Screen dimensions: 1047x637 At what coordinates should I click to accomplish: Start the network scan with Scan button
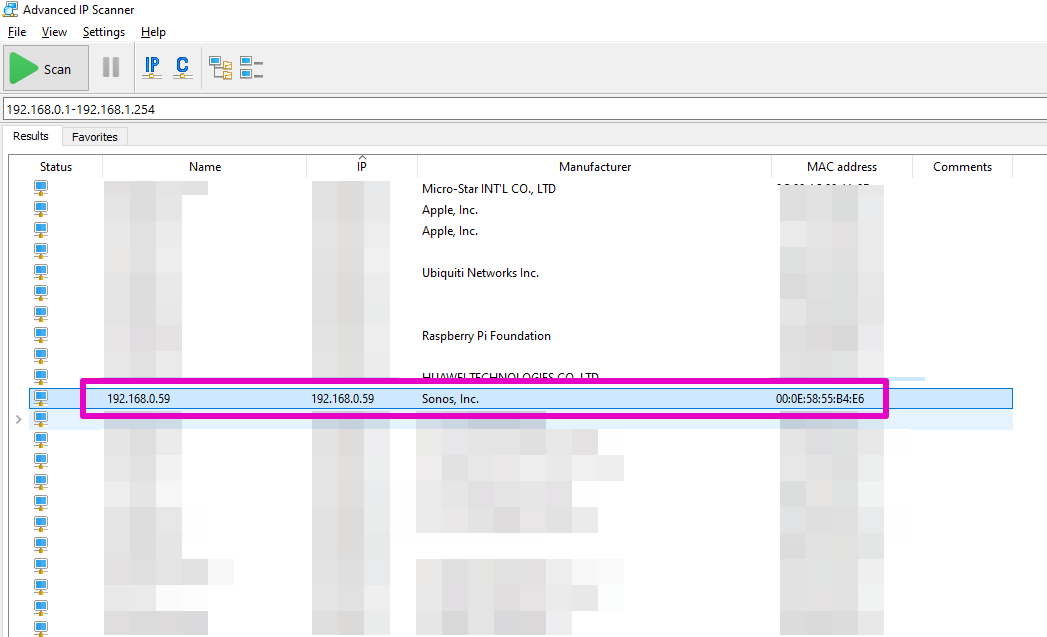pyautogui.click(x=42, y=69)
